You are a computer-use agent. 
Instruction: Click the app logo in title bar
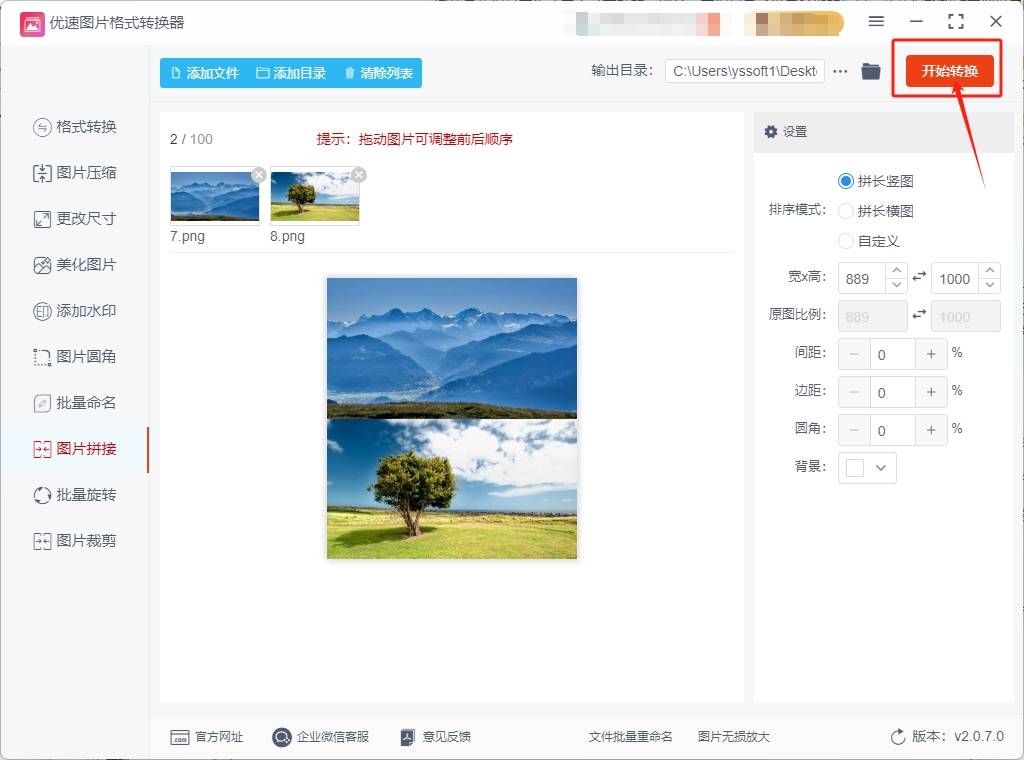(x=32, y=24)
